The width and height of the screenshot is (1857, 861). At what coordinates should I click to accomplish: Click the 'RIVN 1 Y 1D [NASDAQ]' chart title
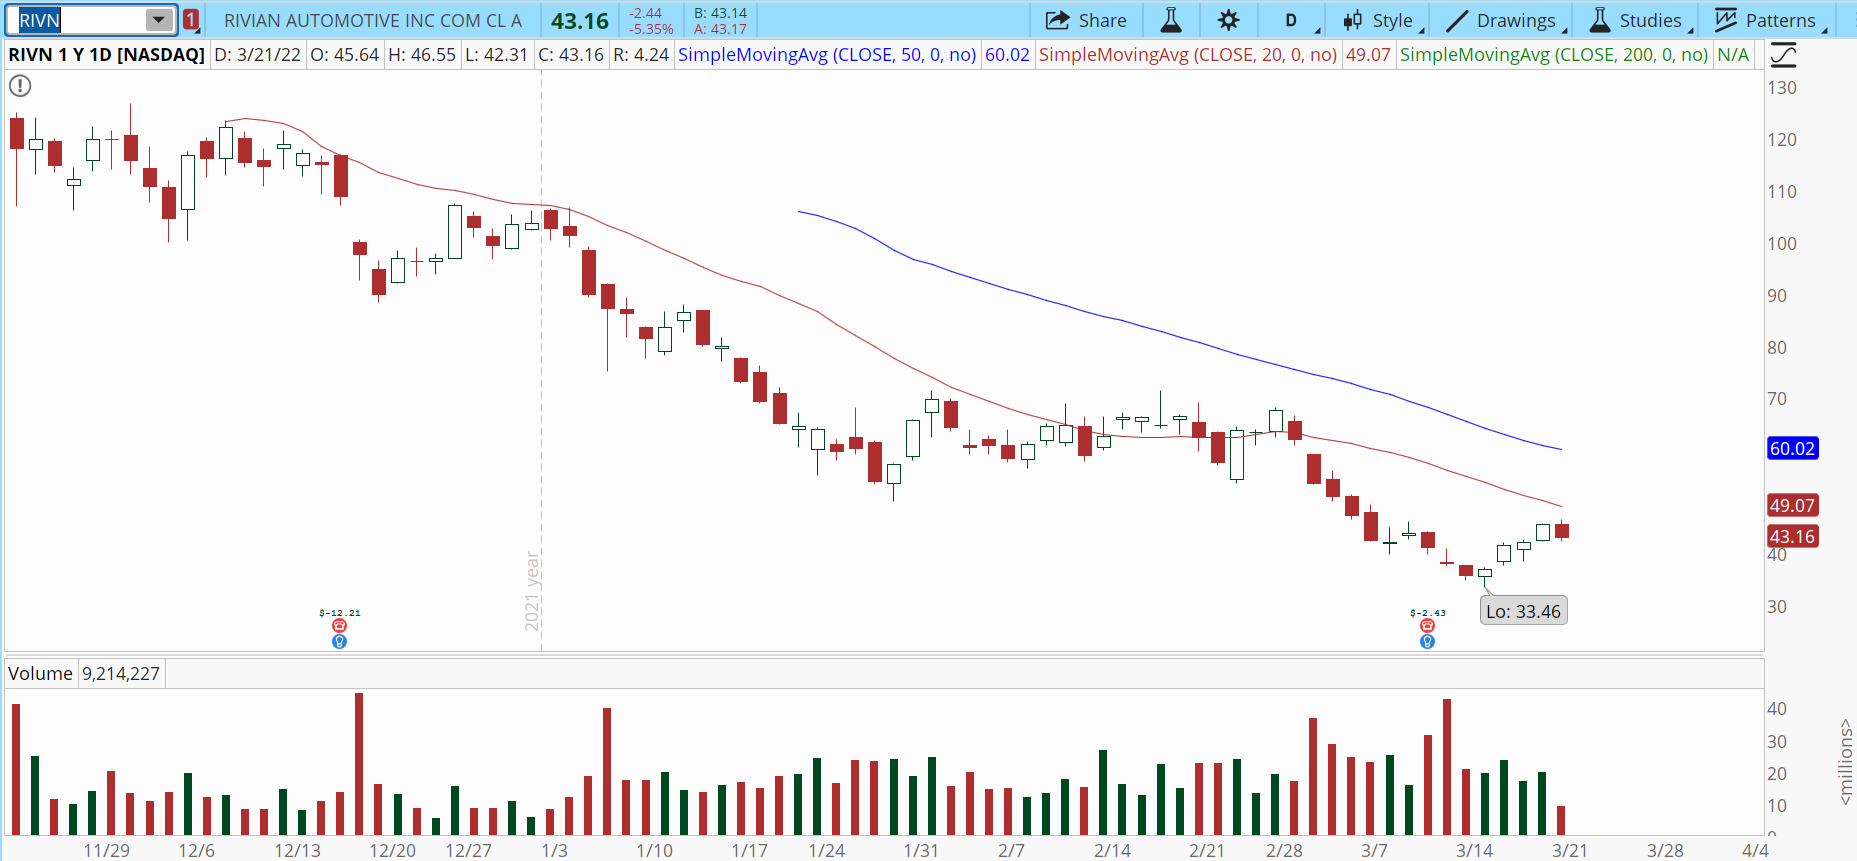[107, 55]
